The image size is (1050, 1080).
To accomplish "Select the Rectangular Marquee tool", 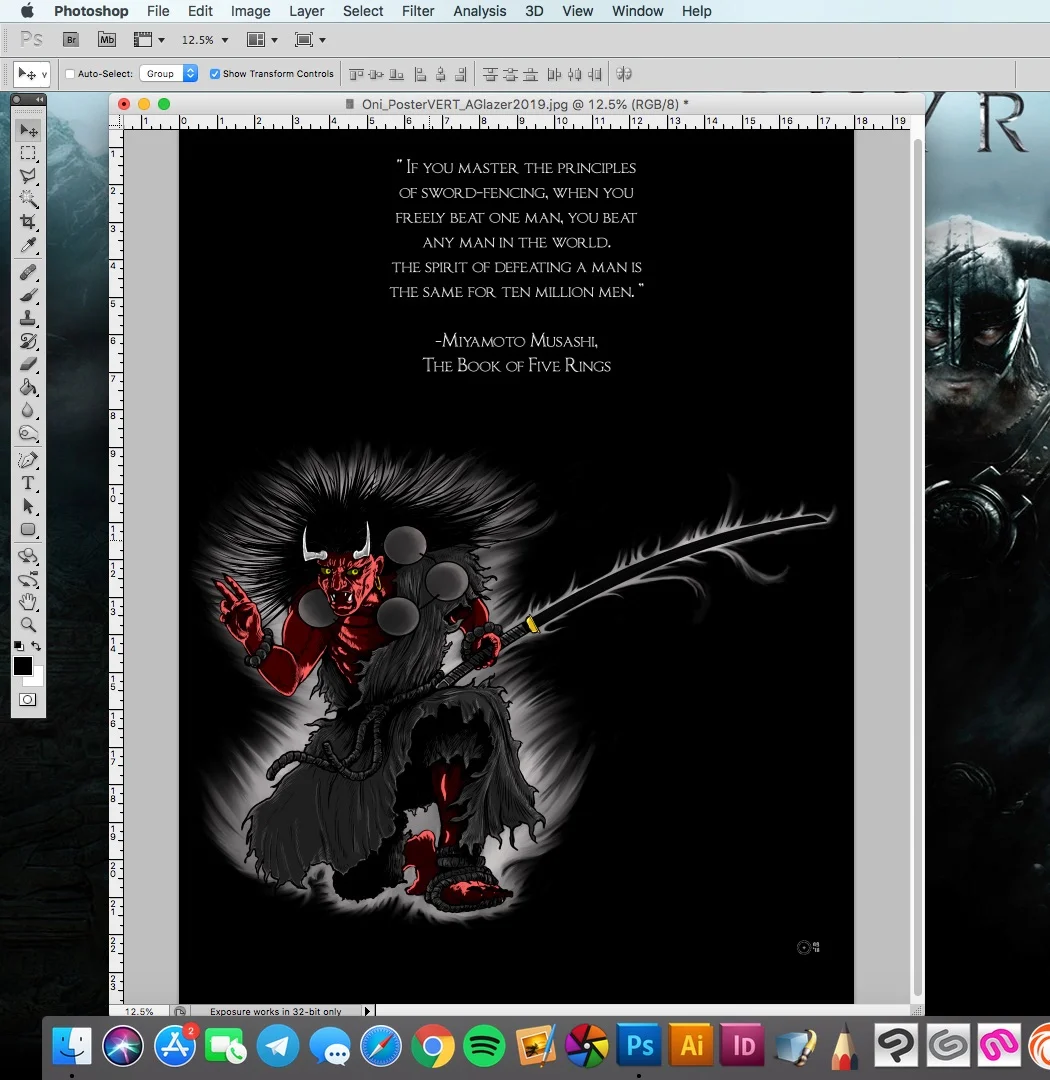I will (x=28, y=153).
